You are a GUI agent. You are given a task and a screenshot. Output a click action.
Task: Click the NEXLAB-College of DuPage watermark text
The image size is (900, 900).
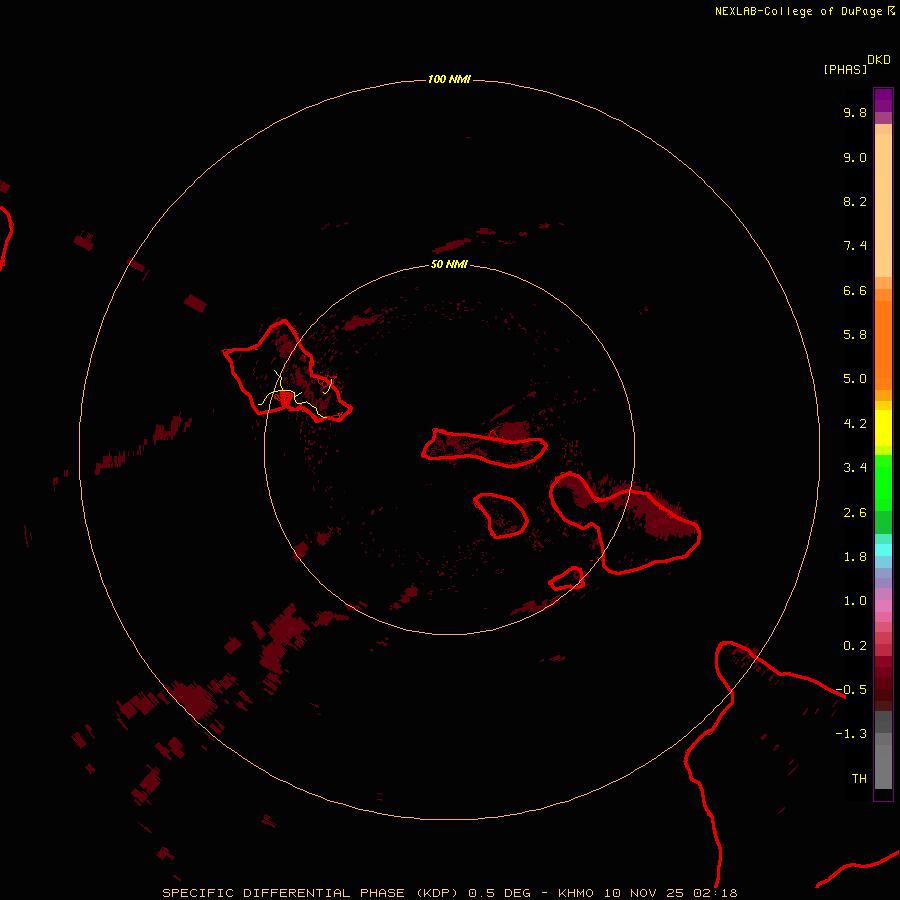[798, 11]
